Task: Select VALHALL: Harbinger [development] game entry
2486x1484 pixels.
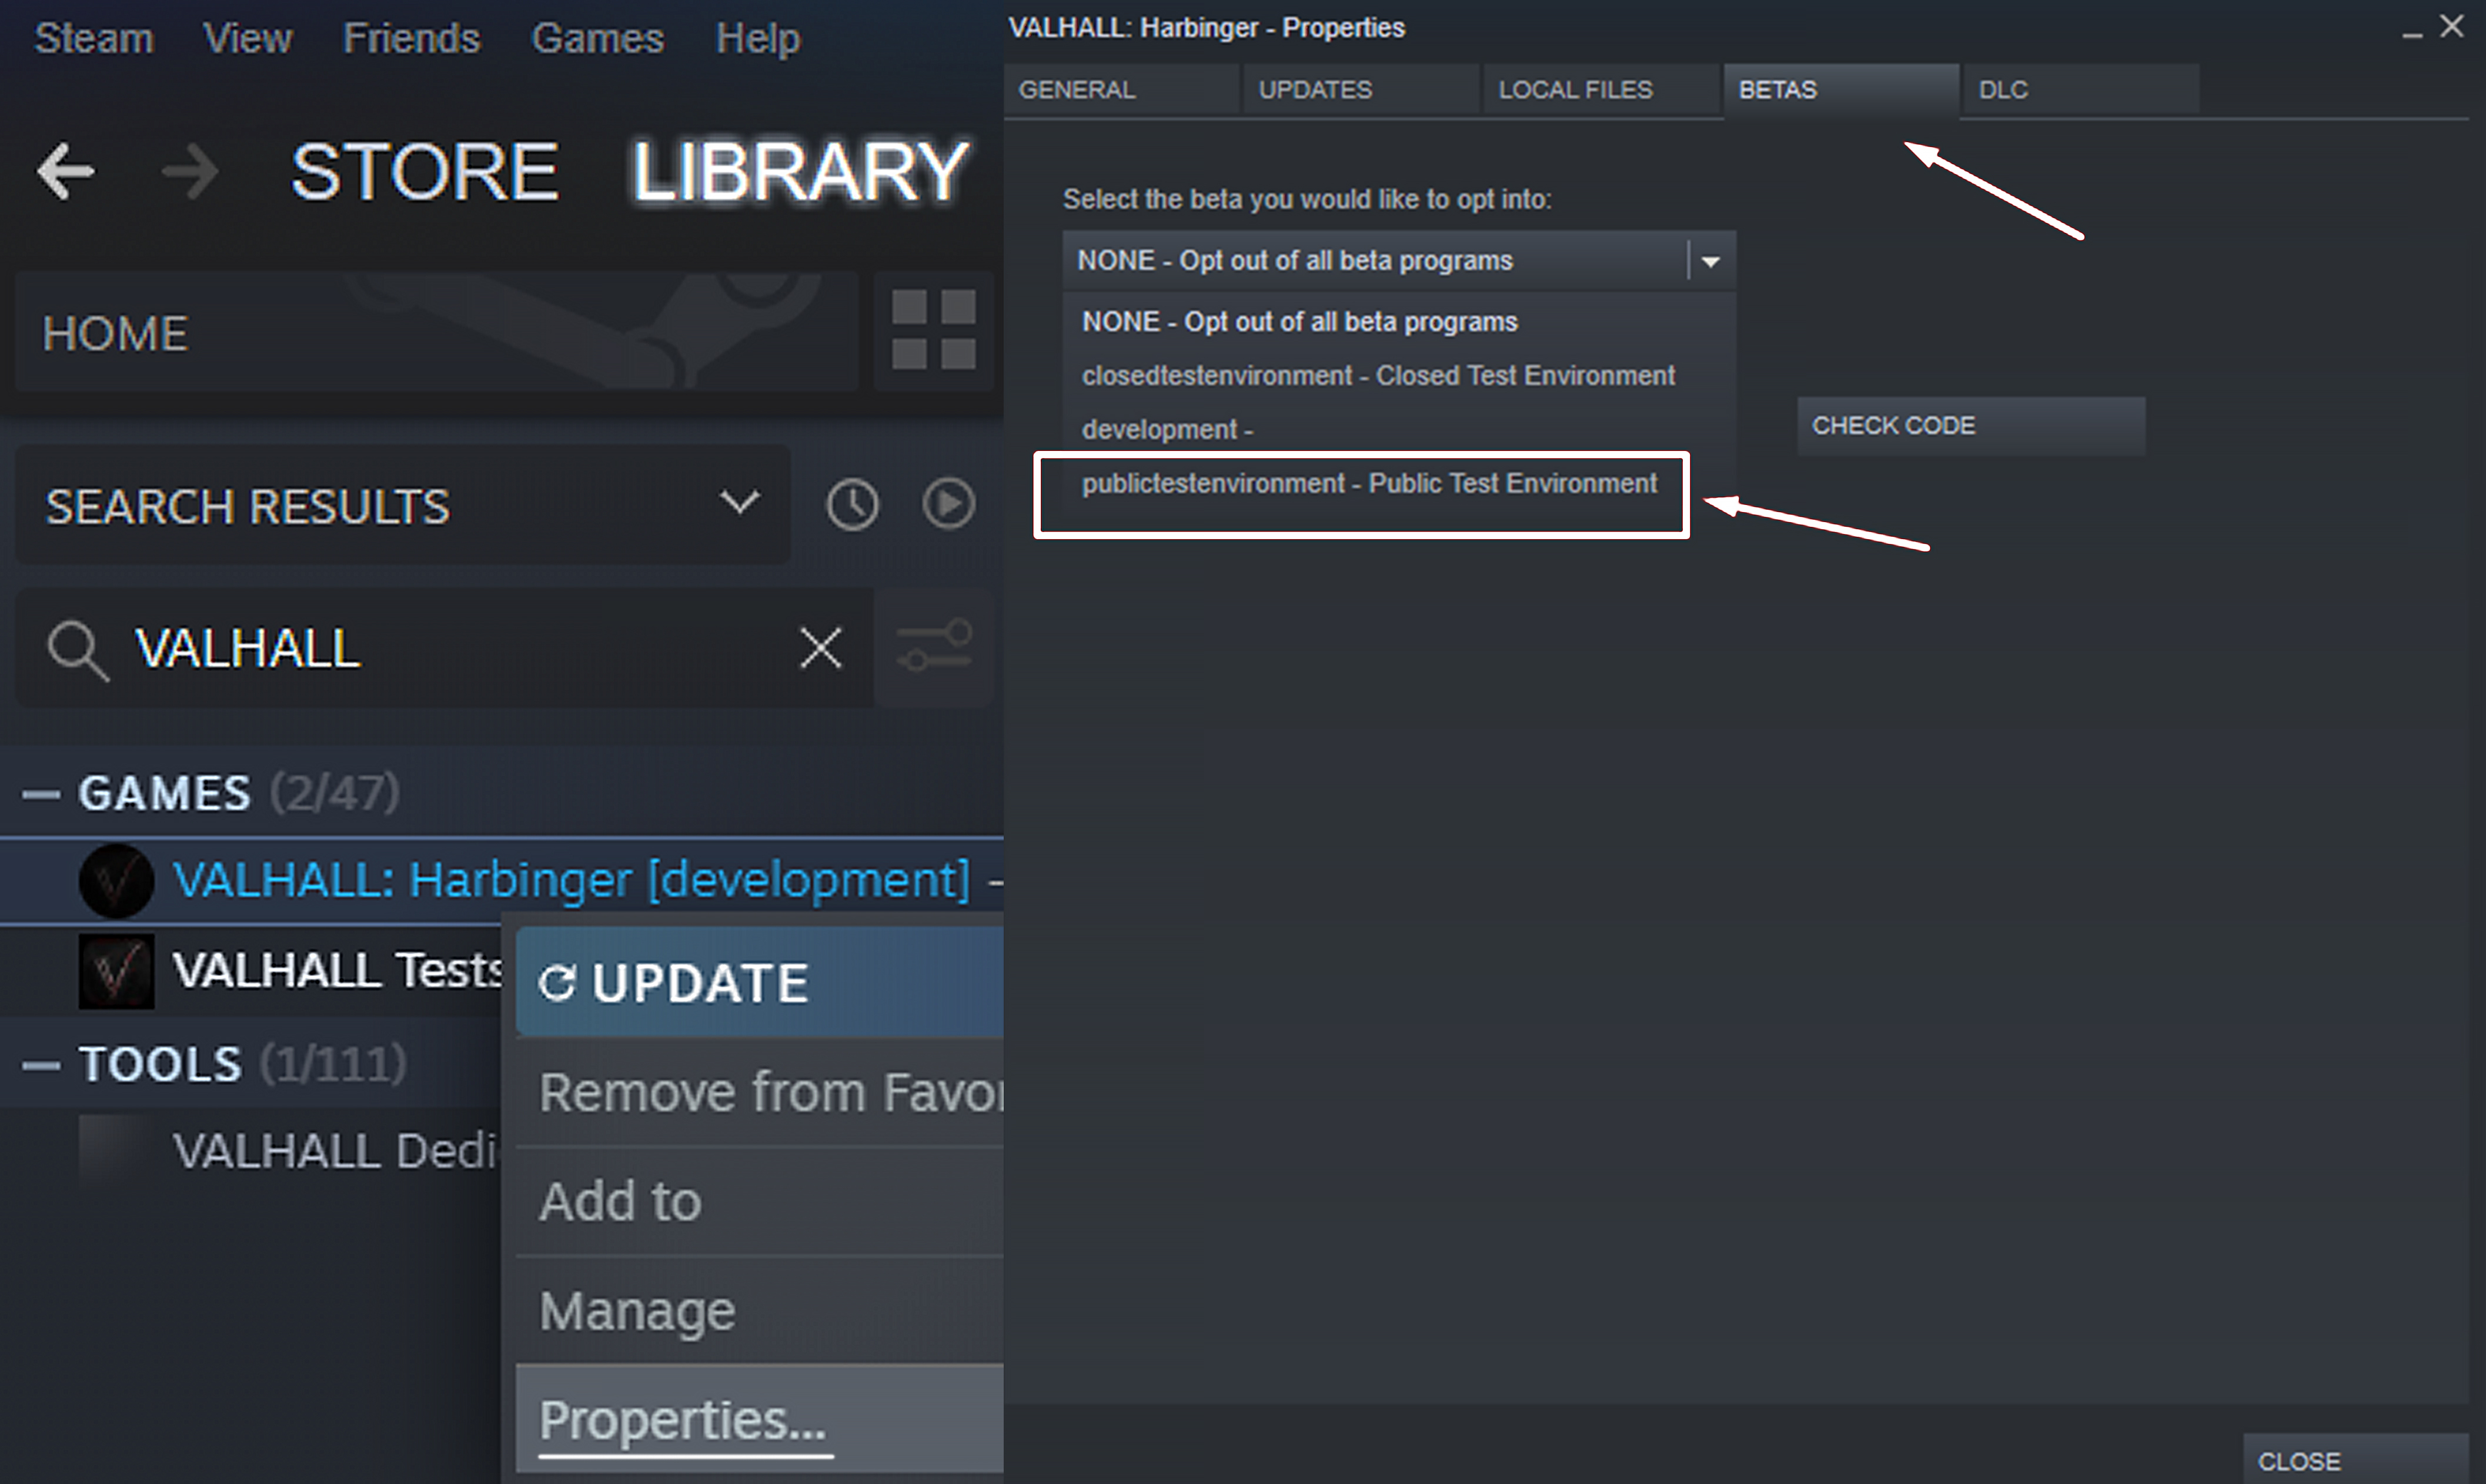Action: click(x=570, y=880)
